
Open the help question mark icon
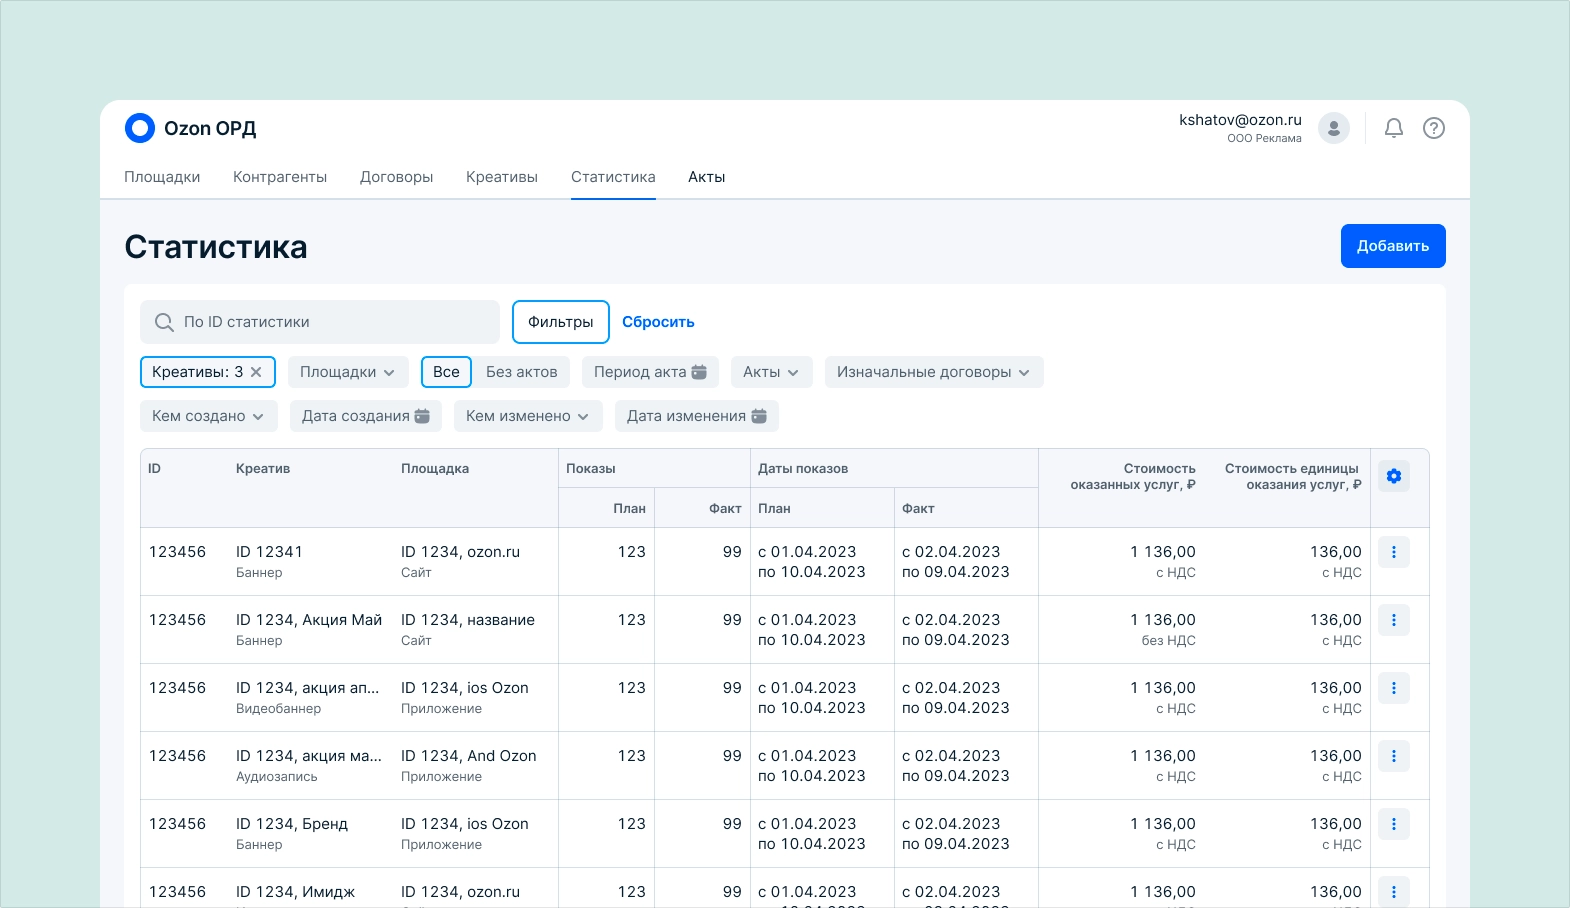pos(1434,128)
